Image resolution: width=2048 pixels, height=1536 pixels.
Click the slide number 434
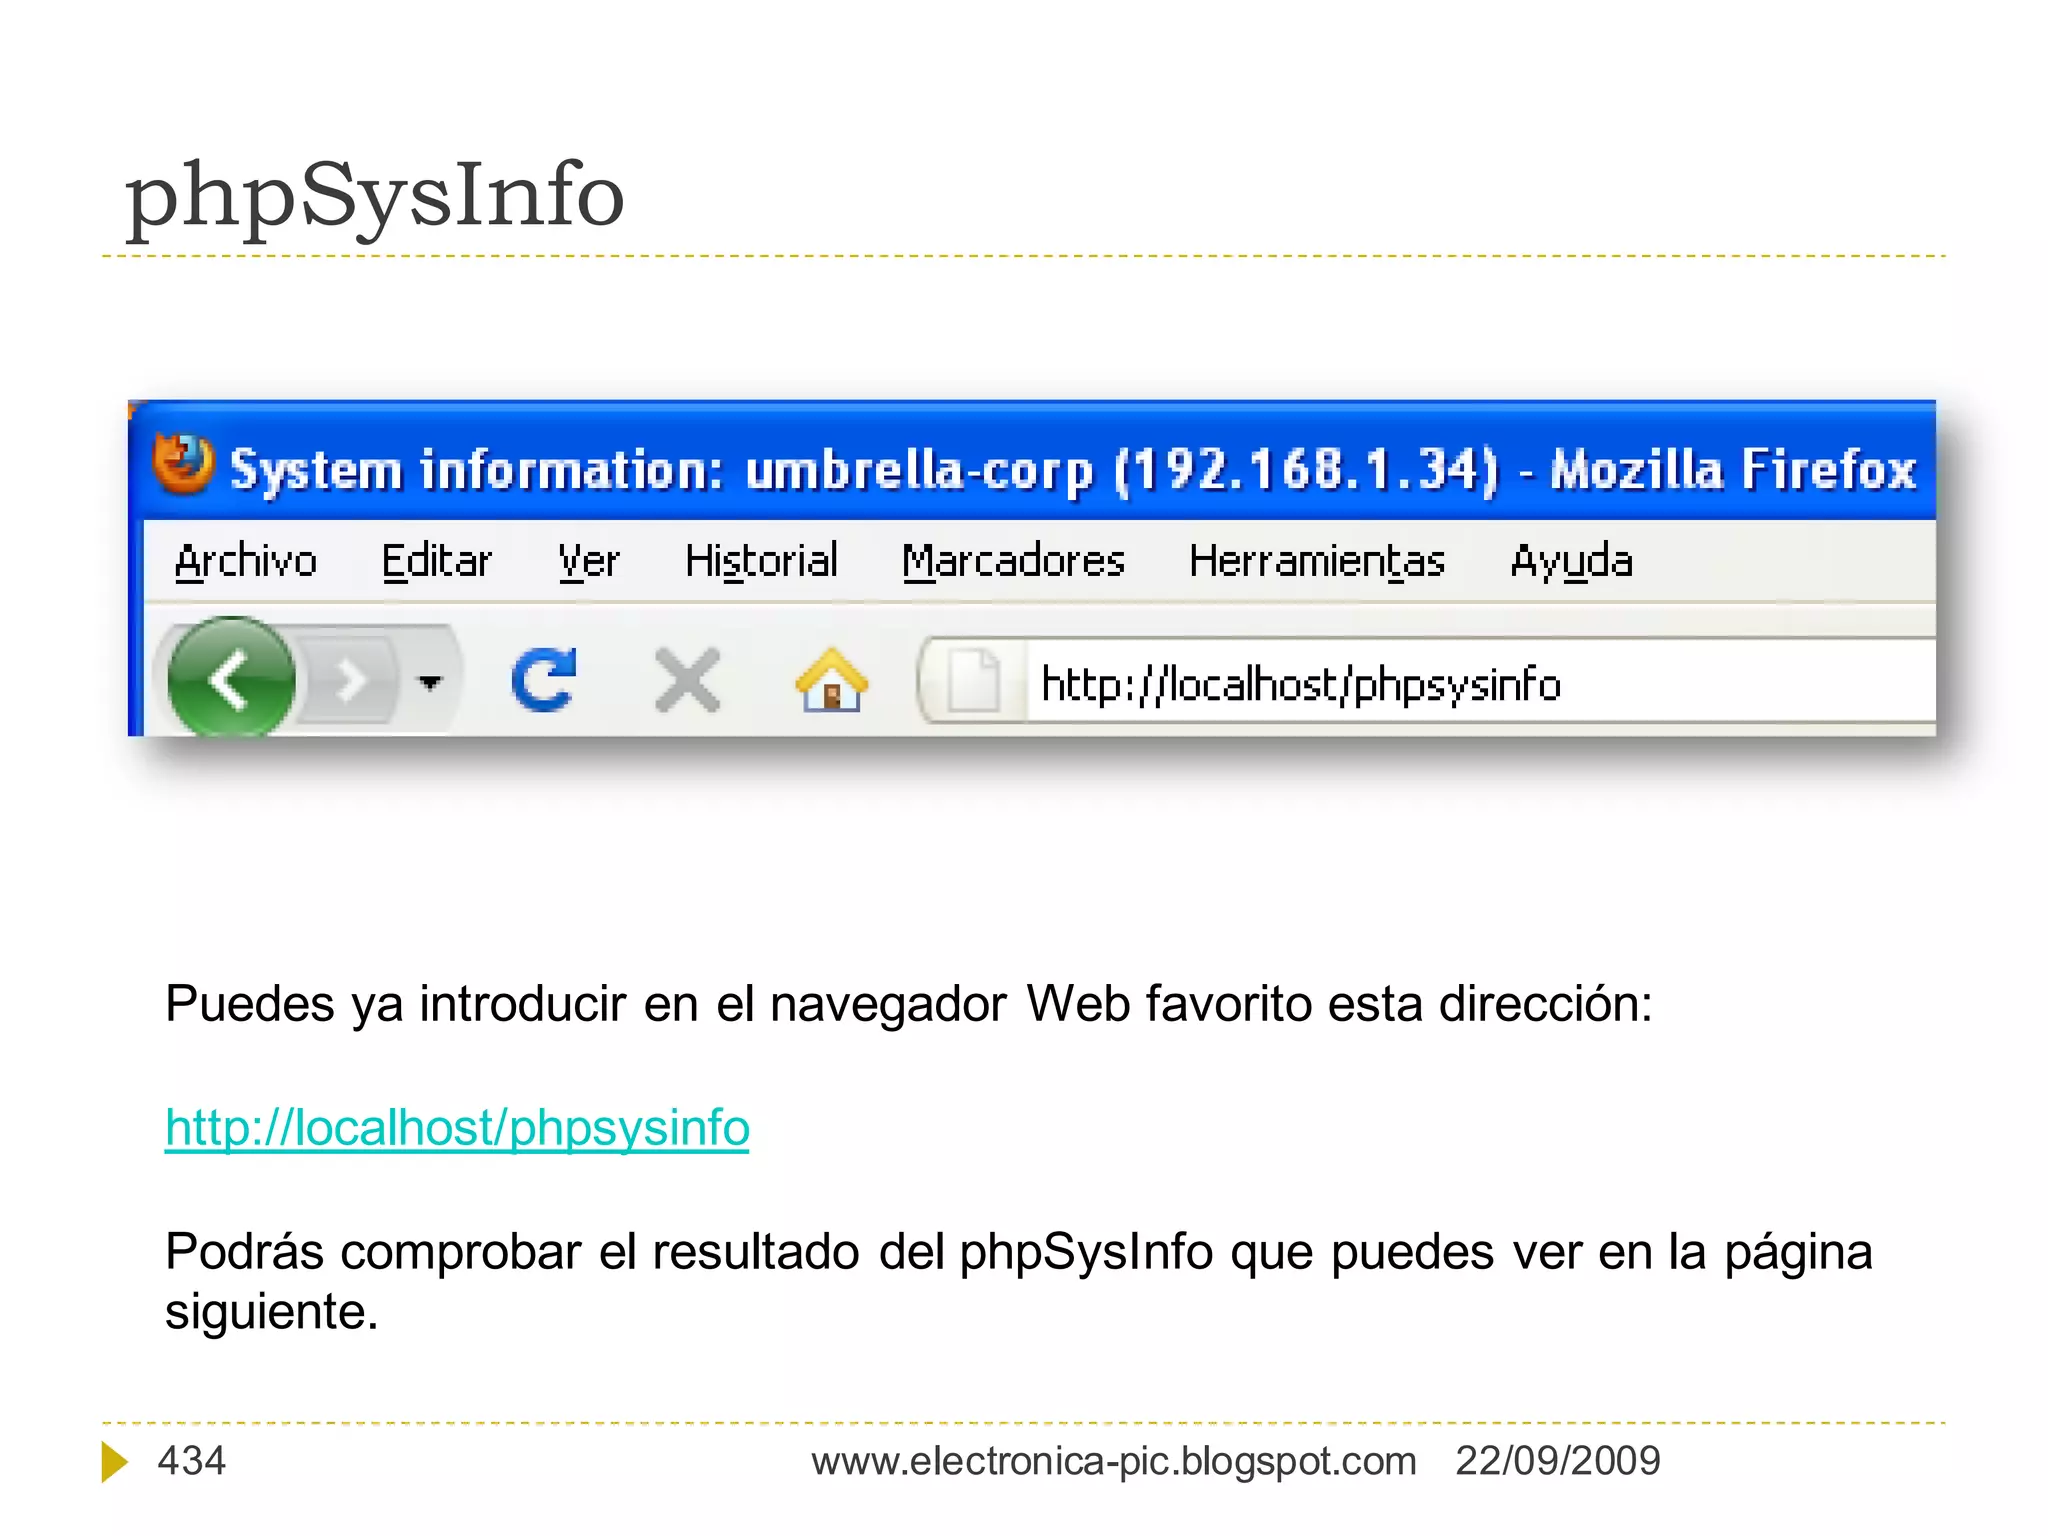coord(192,1461)
